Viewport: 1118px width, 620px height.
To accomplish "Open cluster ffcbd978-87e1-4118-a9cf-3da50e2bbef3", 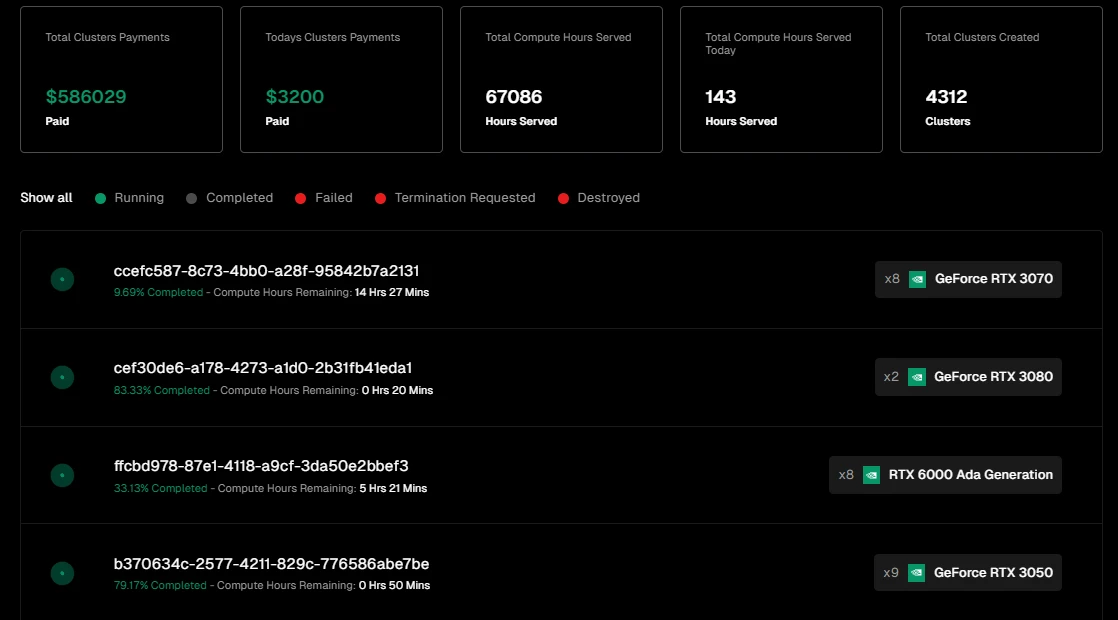I will coord(261,466).
